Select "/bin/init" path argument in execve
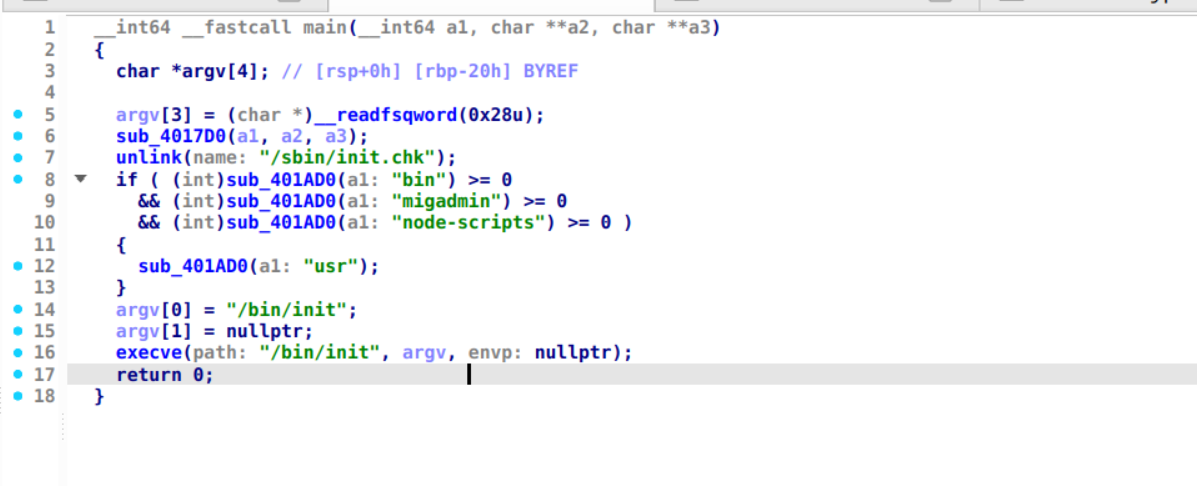The height and width of the screenshot is (486, 1197). click(319, 353)
